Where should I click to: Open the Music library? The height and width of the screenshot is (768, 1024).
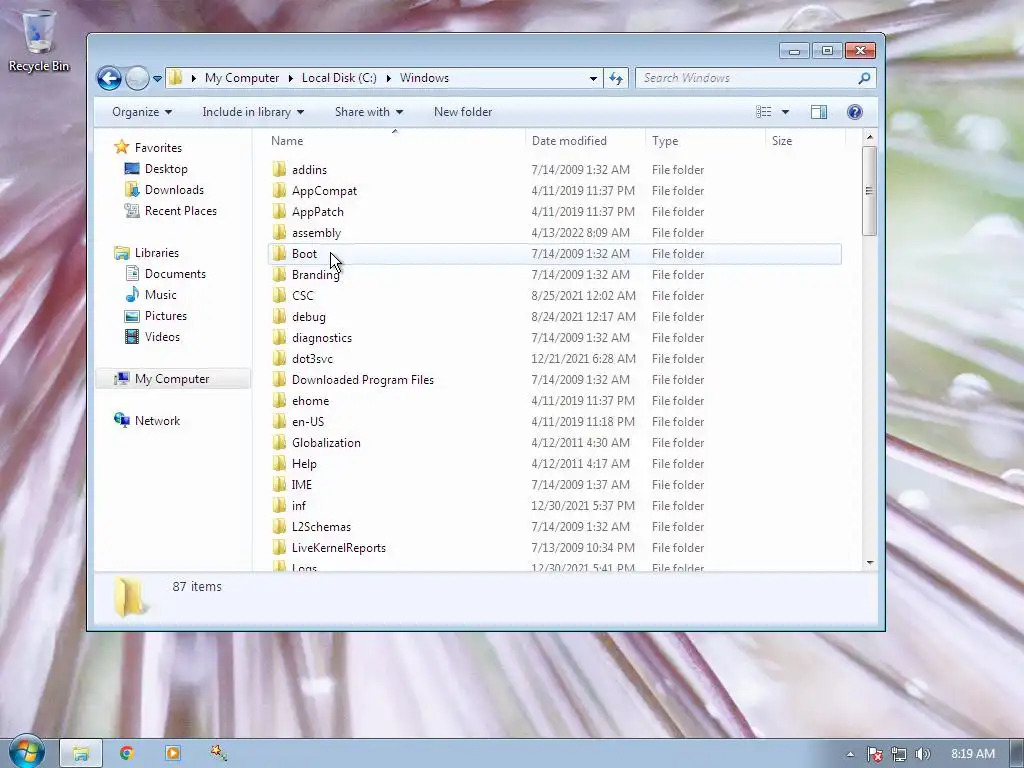(161, 295)
